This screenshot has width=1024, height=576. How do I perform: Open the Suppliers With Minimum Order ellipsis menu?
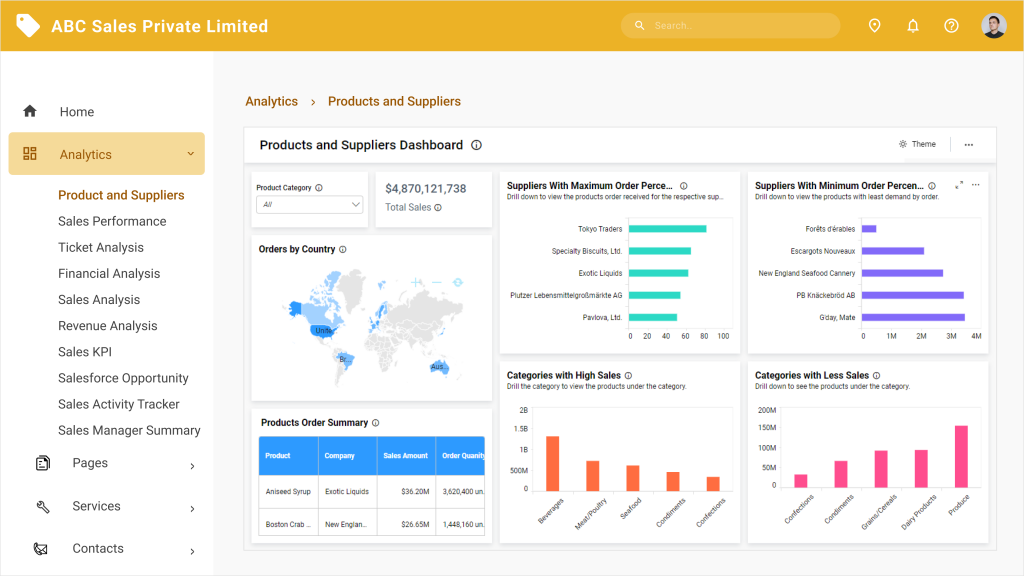(976, 185)
